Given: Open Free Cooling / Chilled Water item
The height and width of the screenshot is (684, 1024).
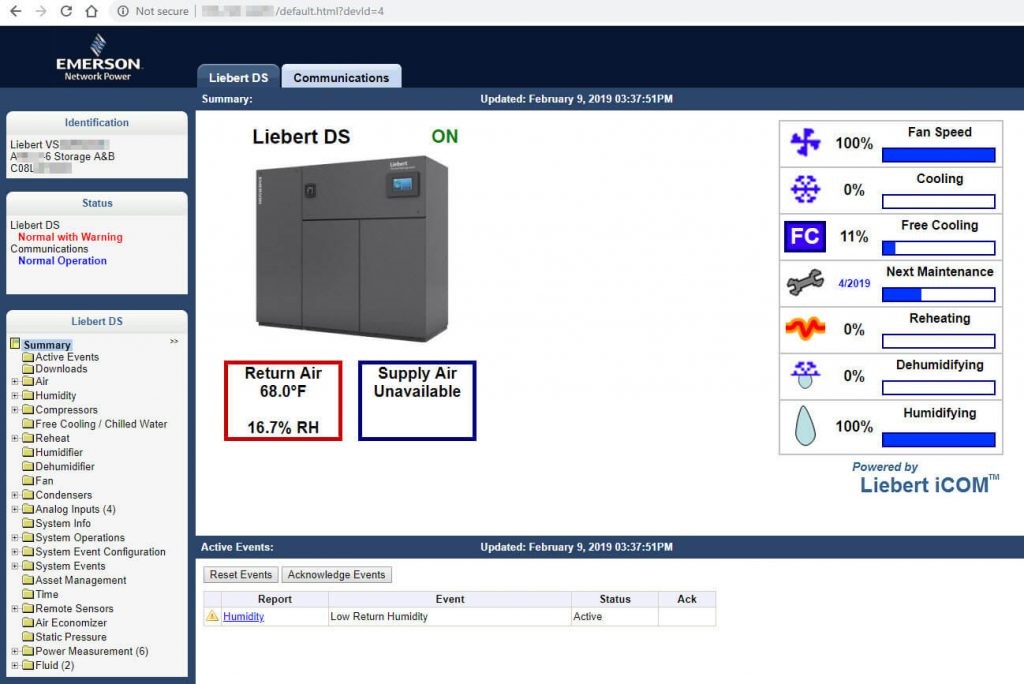Looking at the screenshot, I should (x=101, y=424).
